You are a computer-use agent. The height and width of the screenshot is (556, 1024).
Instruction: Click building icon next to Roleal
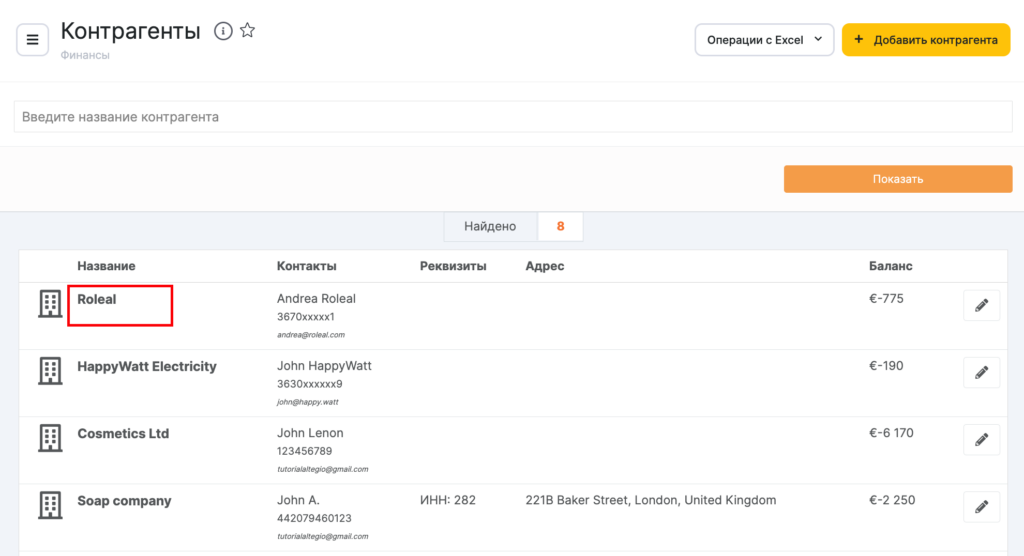(50, 304)
